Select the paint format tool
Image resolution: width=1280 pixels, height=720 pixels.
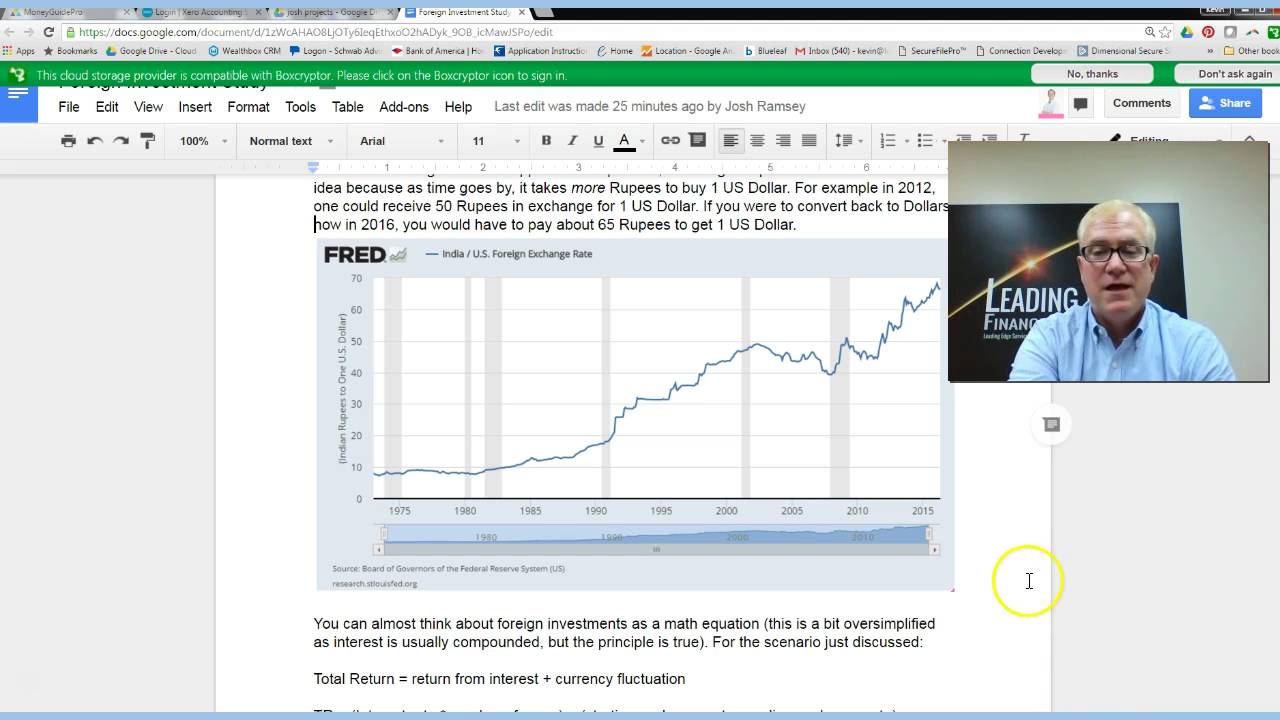[x=148, y=141]
